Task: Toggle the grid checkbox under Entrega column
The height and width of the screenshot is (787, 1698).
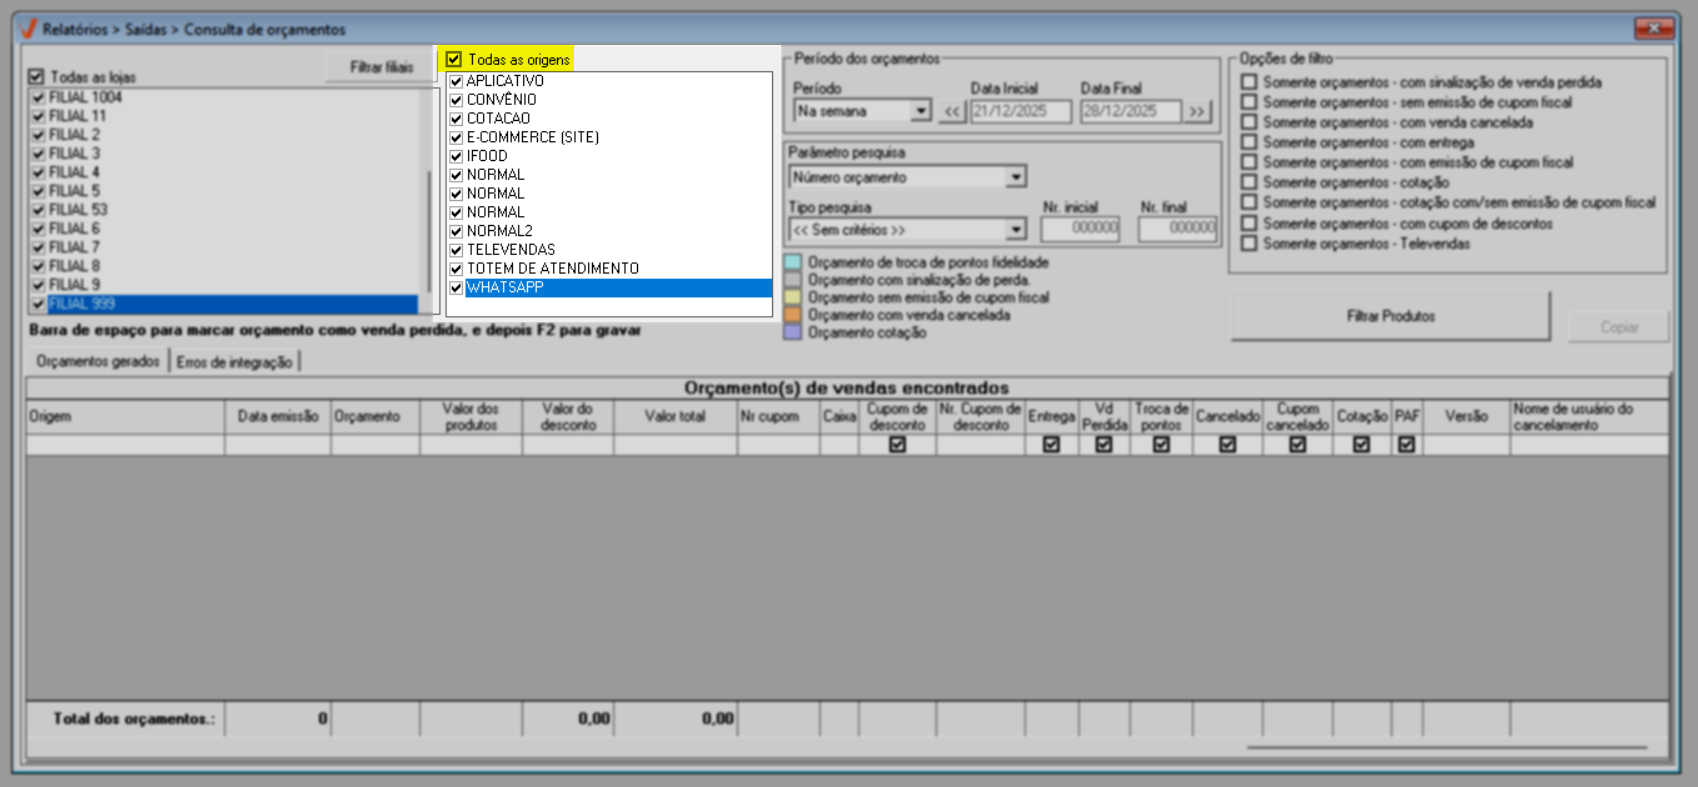Action: click(1051, 445)
